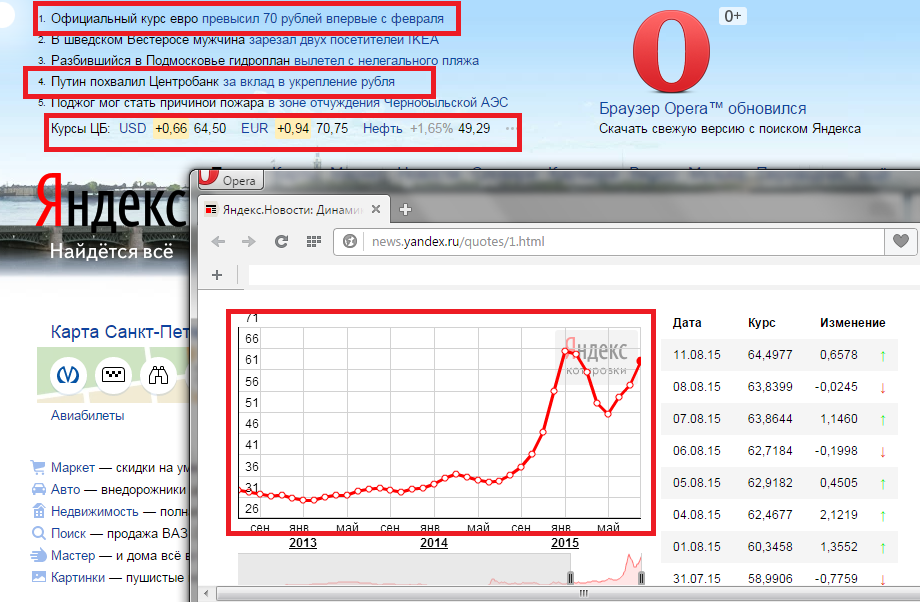920x602 pixels.
Task: Select the 2014 year label
Action: (434, 543)
